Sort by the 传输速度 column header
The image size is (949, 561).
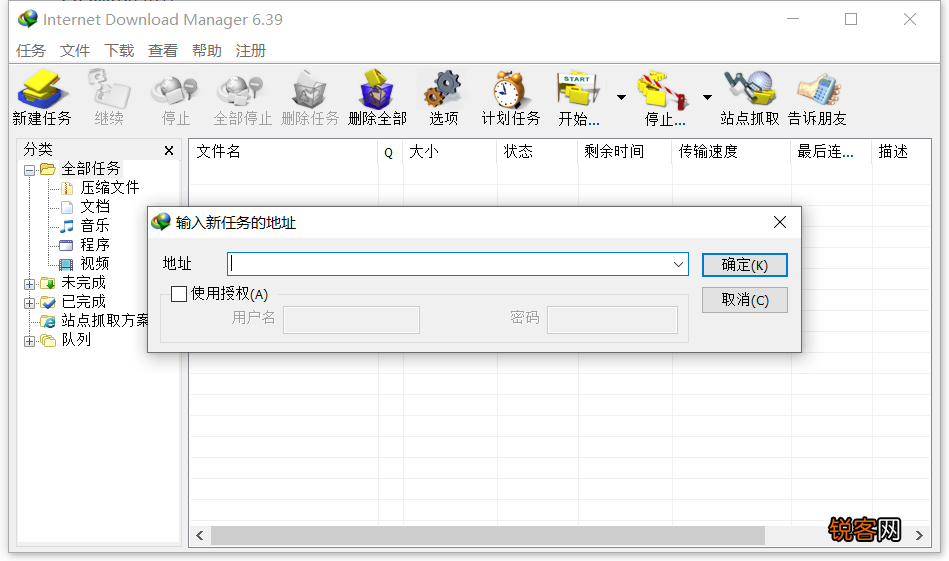coord(731,151)
